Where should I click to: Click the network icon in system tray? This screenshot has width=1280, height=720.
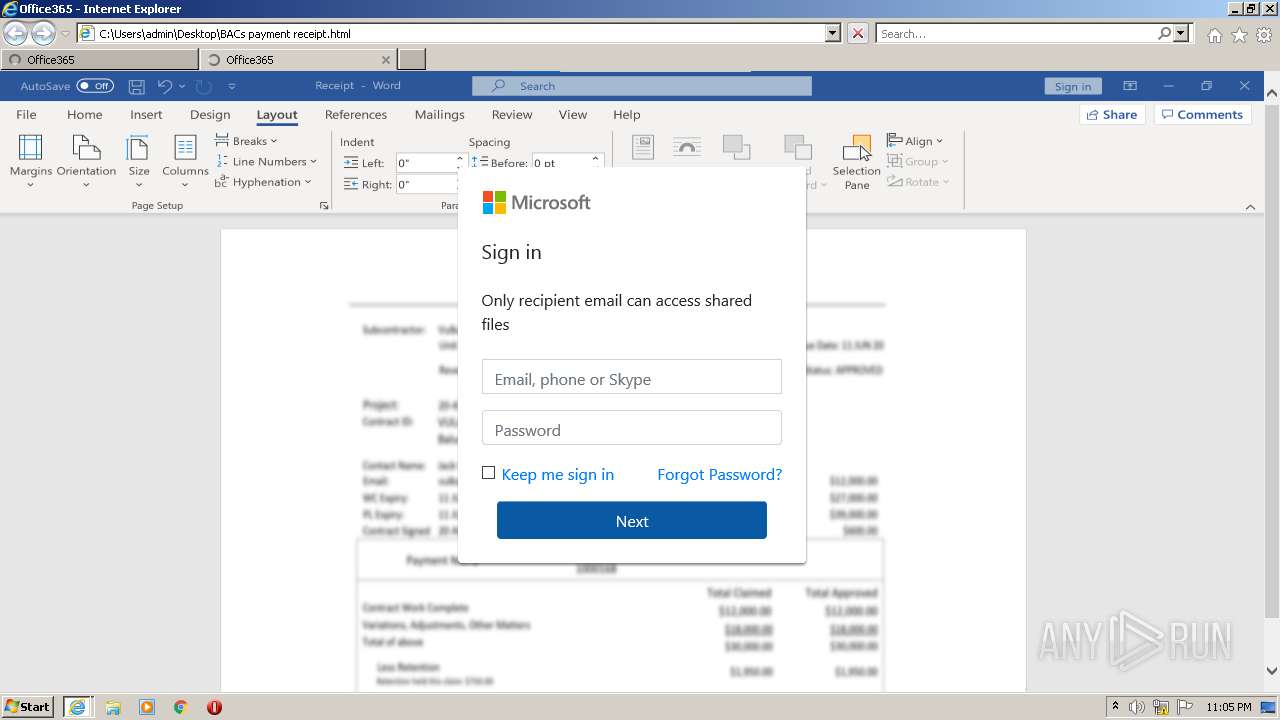coord(1160,707)
